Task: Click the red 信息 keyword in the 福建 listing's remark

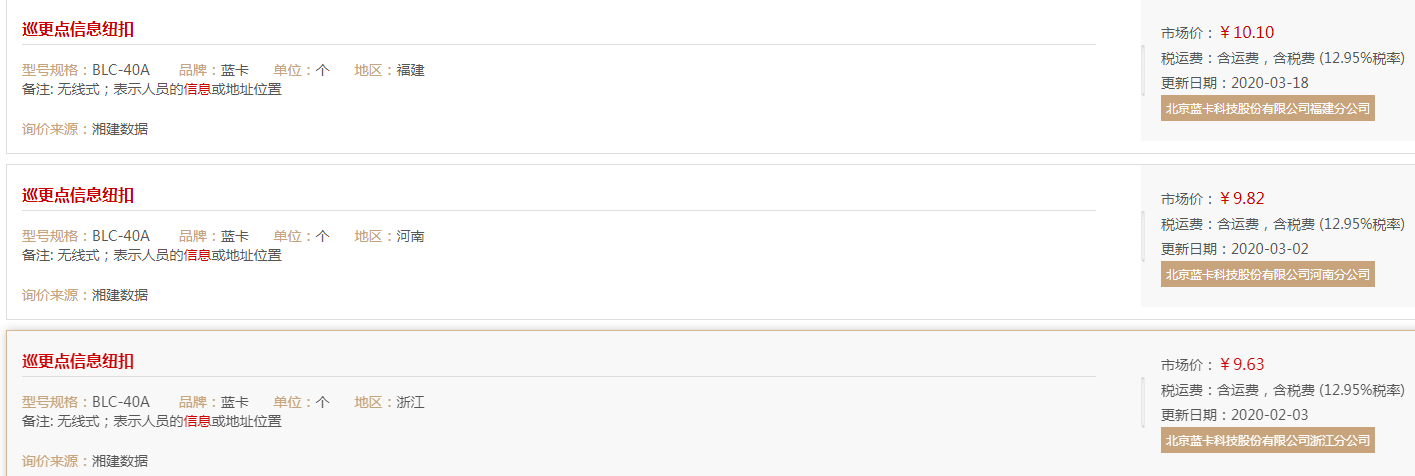Action: (x=197, y=89)
